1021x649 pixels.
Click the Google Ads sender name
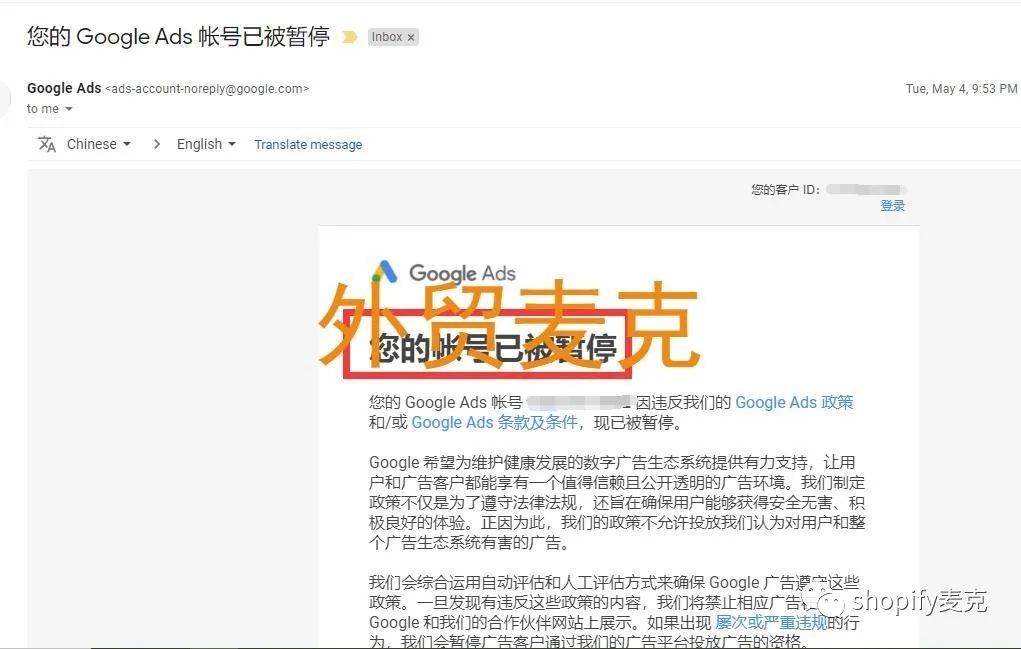coord(64,88)
